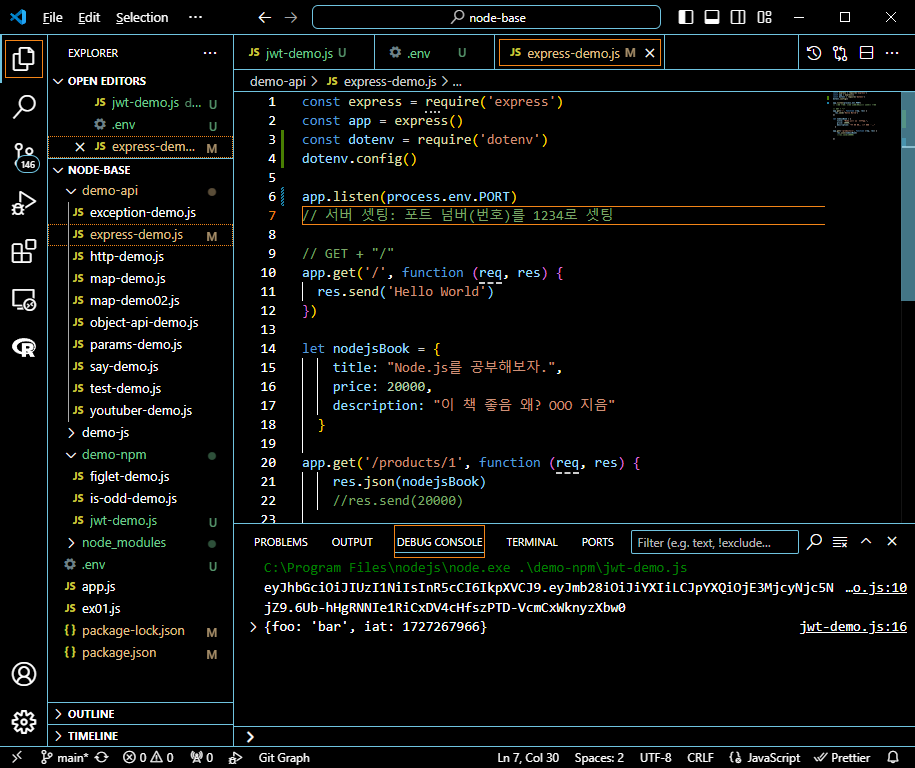
Task: Go forward with the navigation arrow
Action: (x=291, y=18)
